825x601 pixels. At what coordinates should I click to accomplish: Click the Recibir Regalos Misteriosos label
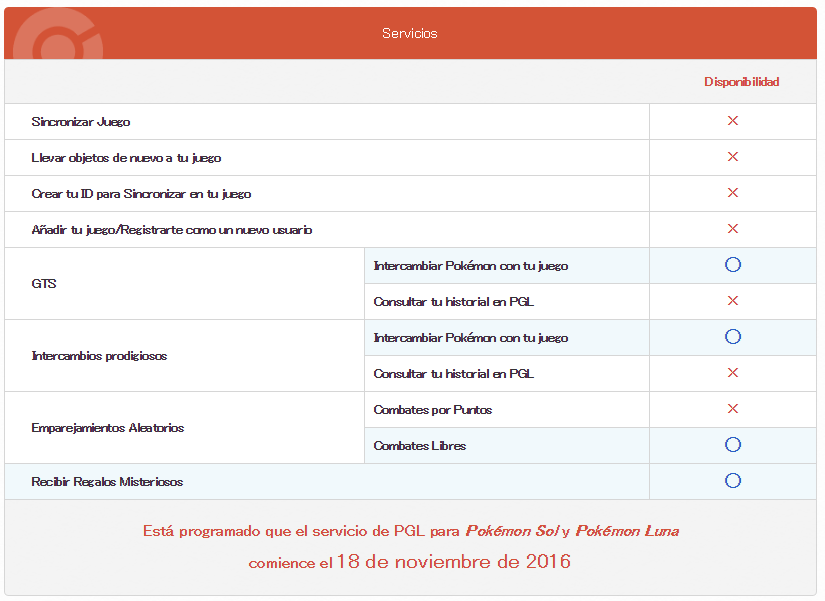pos(107,482)
